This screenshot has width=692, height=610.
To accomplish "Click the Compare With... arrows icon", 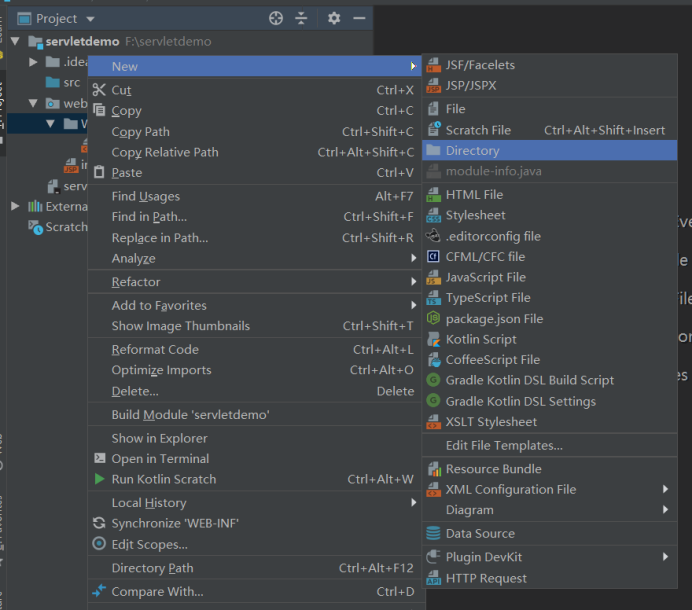I will click(x=99, y=591).
